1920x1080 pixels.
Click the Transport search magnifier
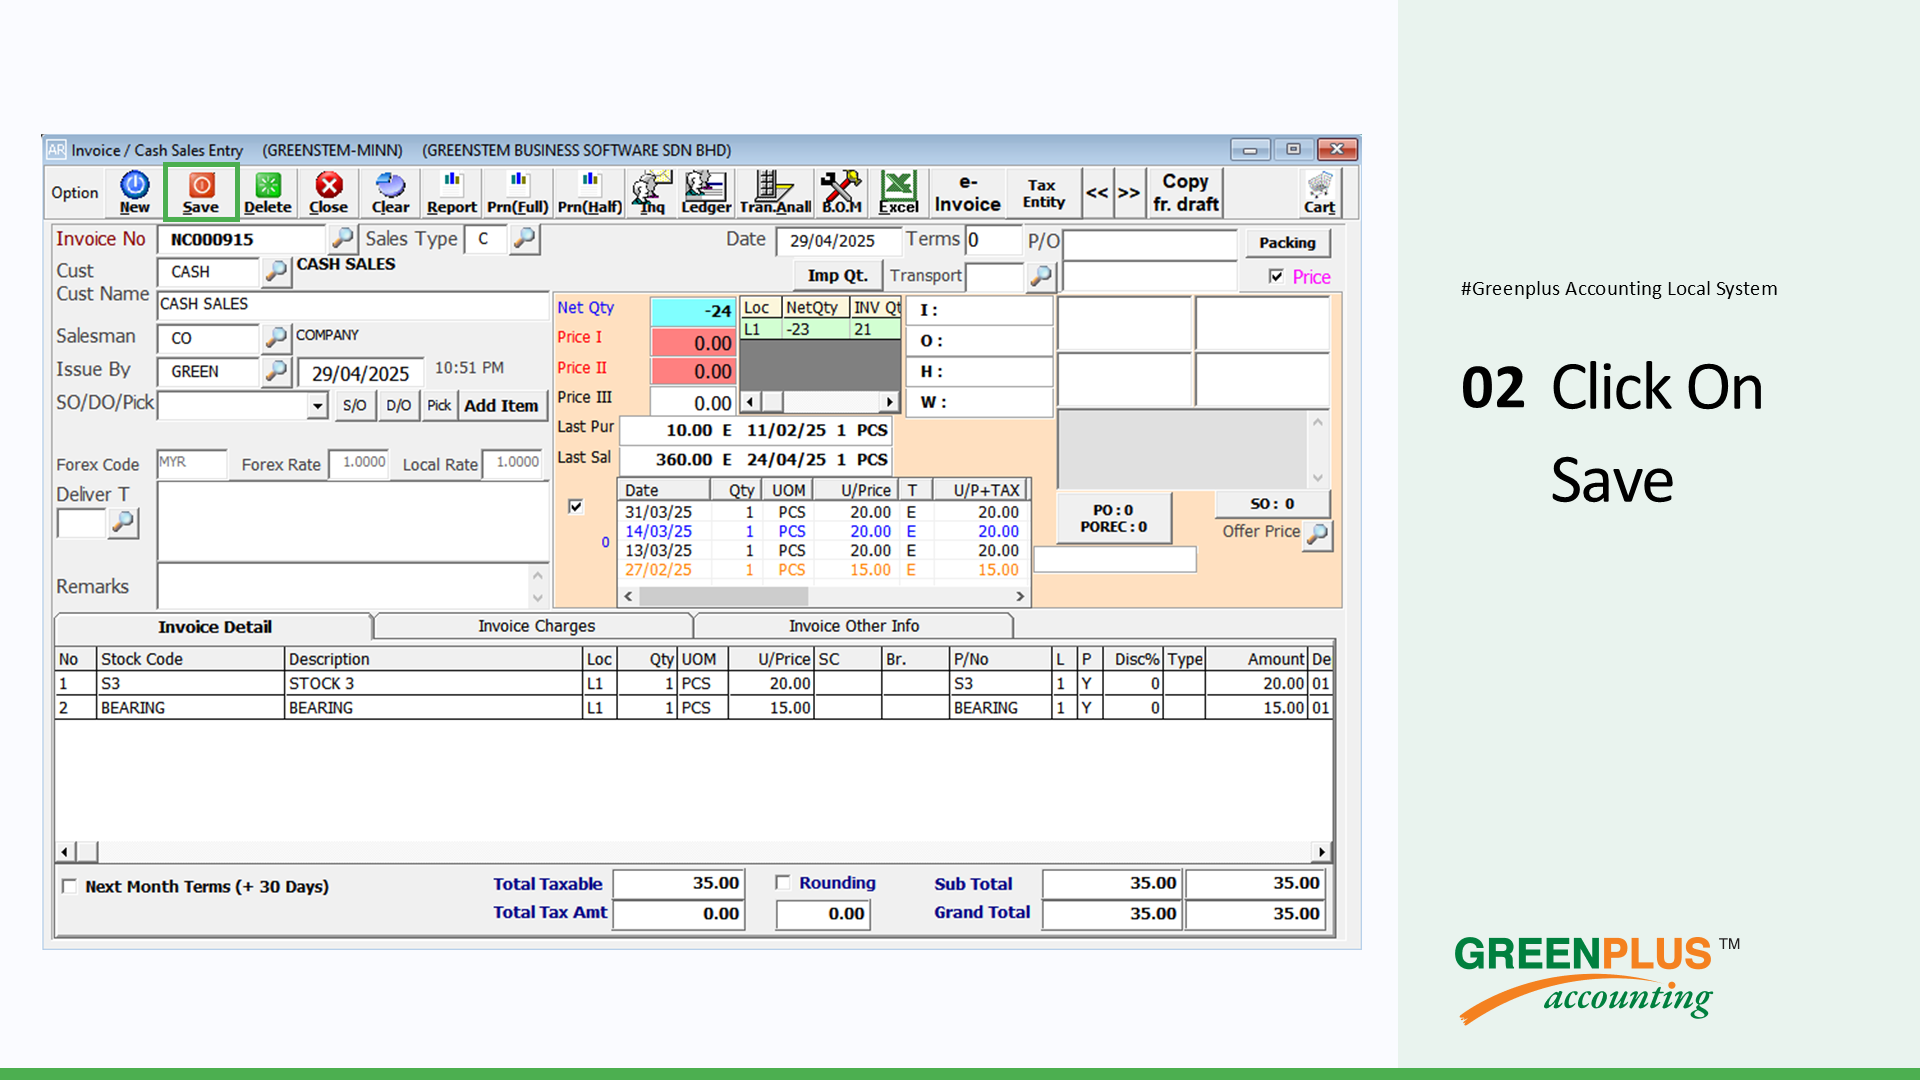pos(1041,276)
